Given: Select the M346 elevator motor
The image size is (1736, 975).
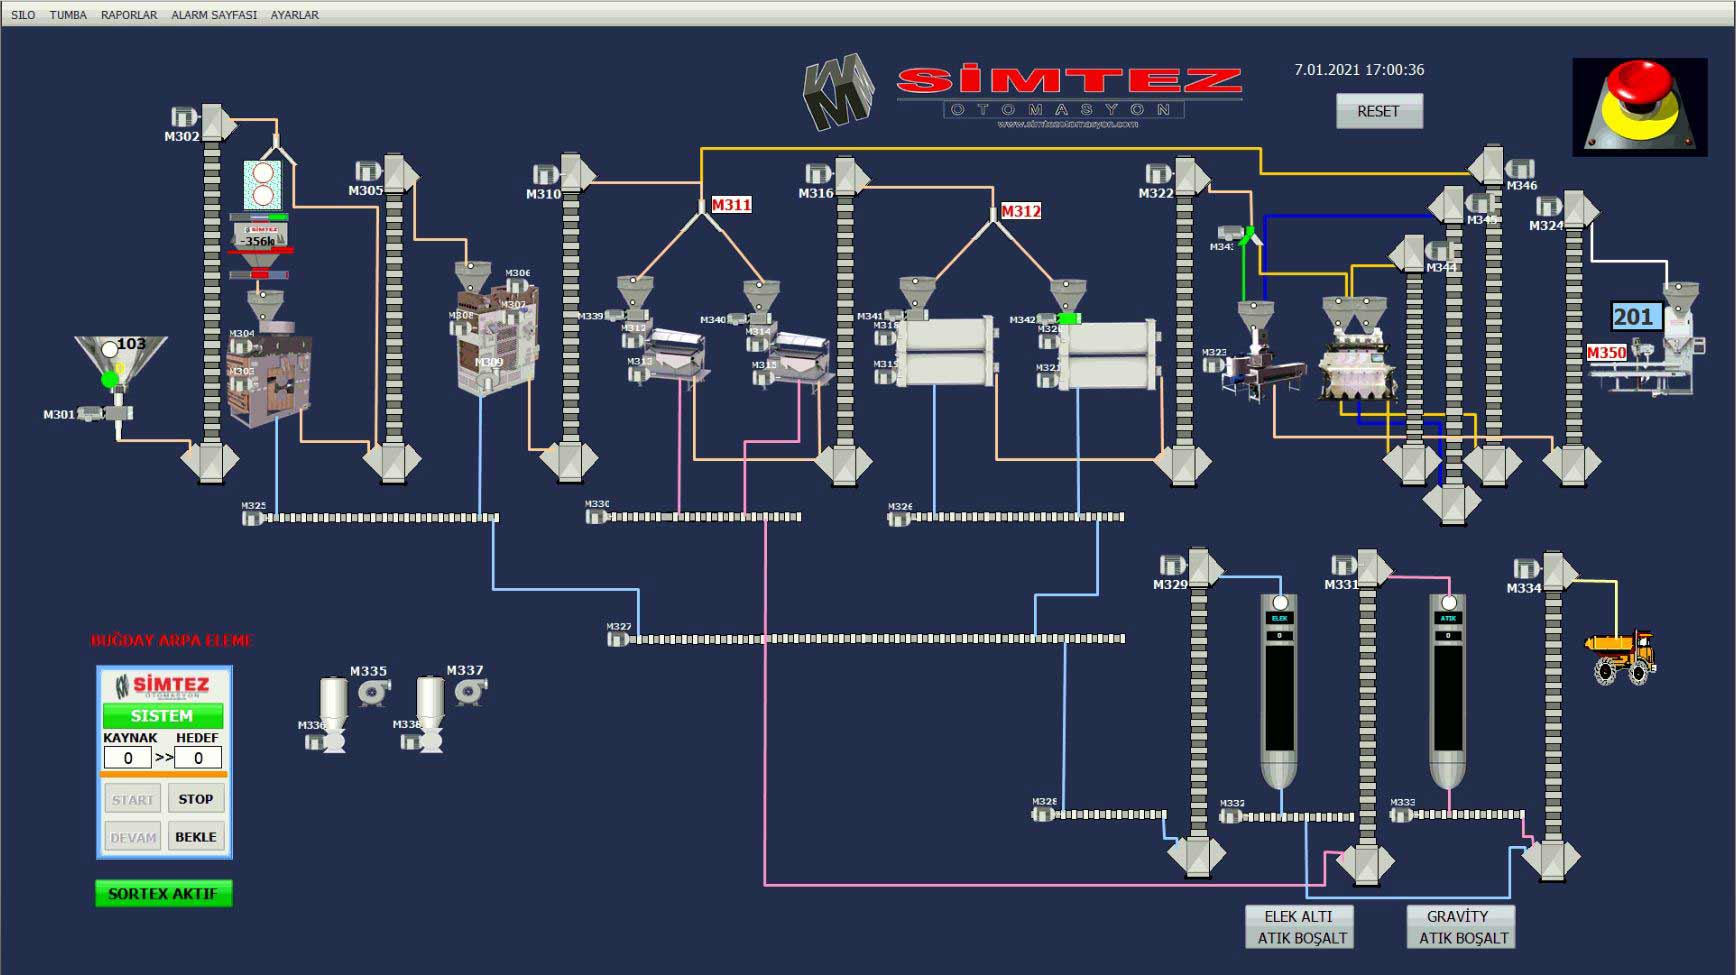Looking at the screenshot, I should (1520, 168).
